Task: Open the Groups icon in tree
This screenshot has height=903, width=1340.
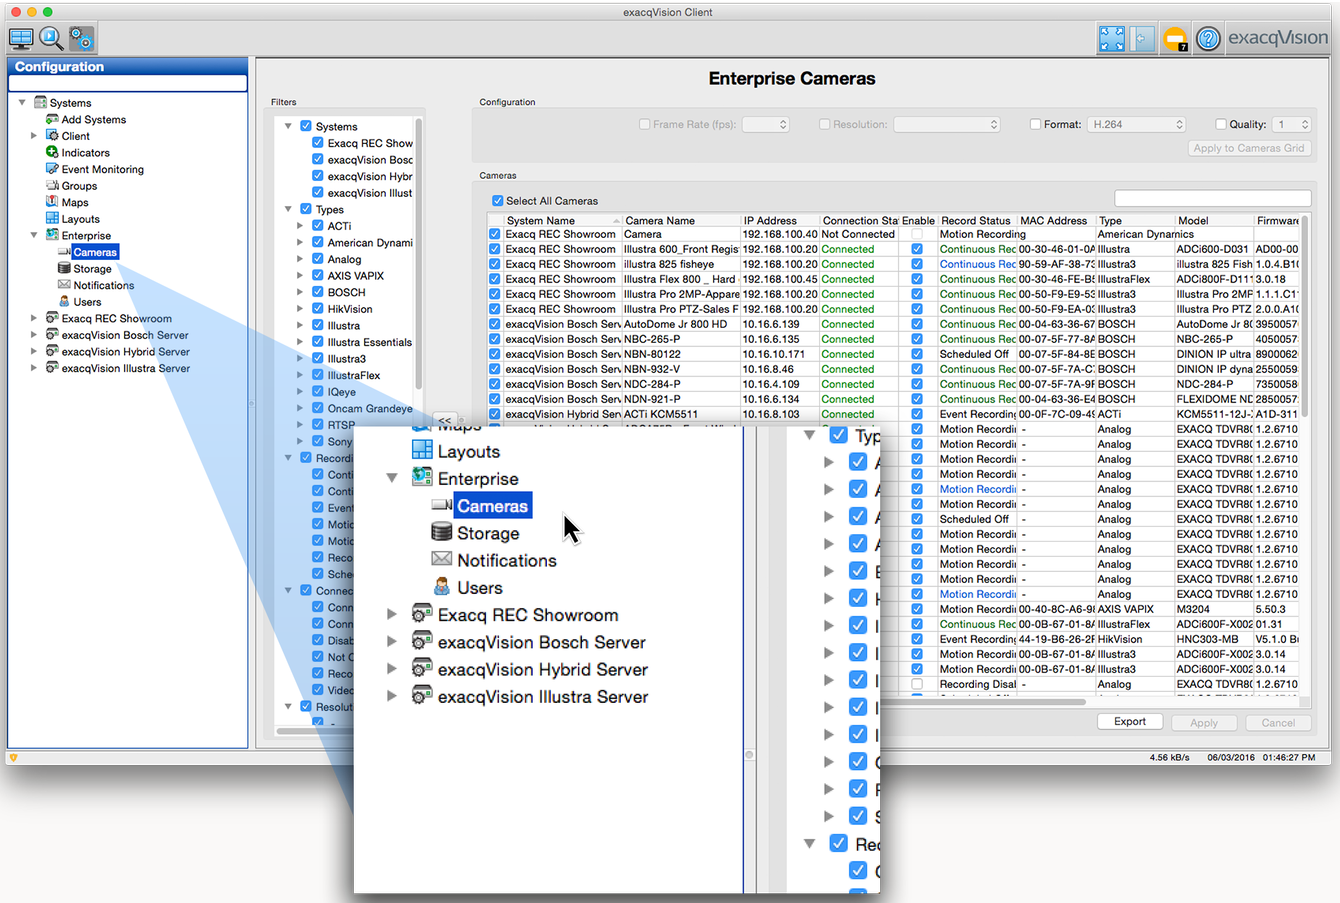Action: (x=52, y=185)
